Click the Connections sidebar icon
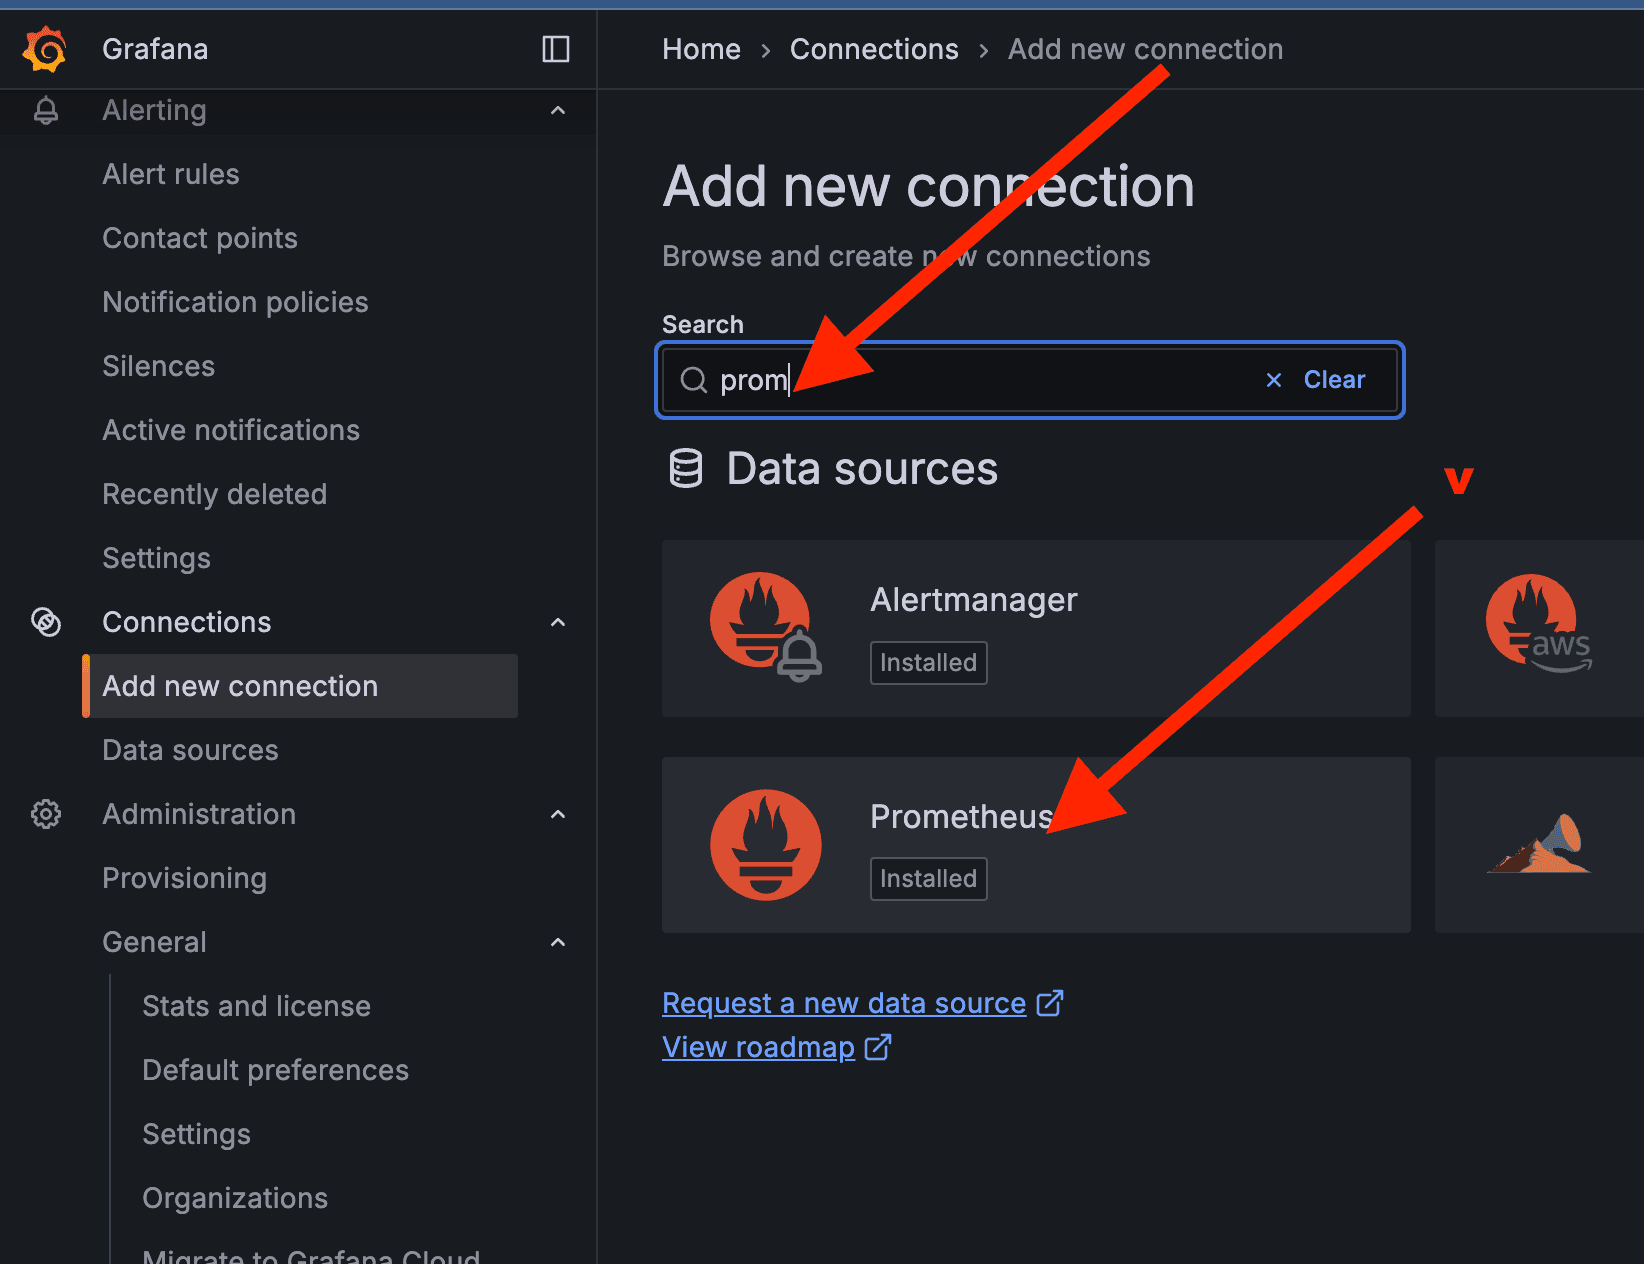Viewport: 1644px width, 1264px height. point(45,621)
